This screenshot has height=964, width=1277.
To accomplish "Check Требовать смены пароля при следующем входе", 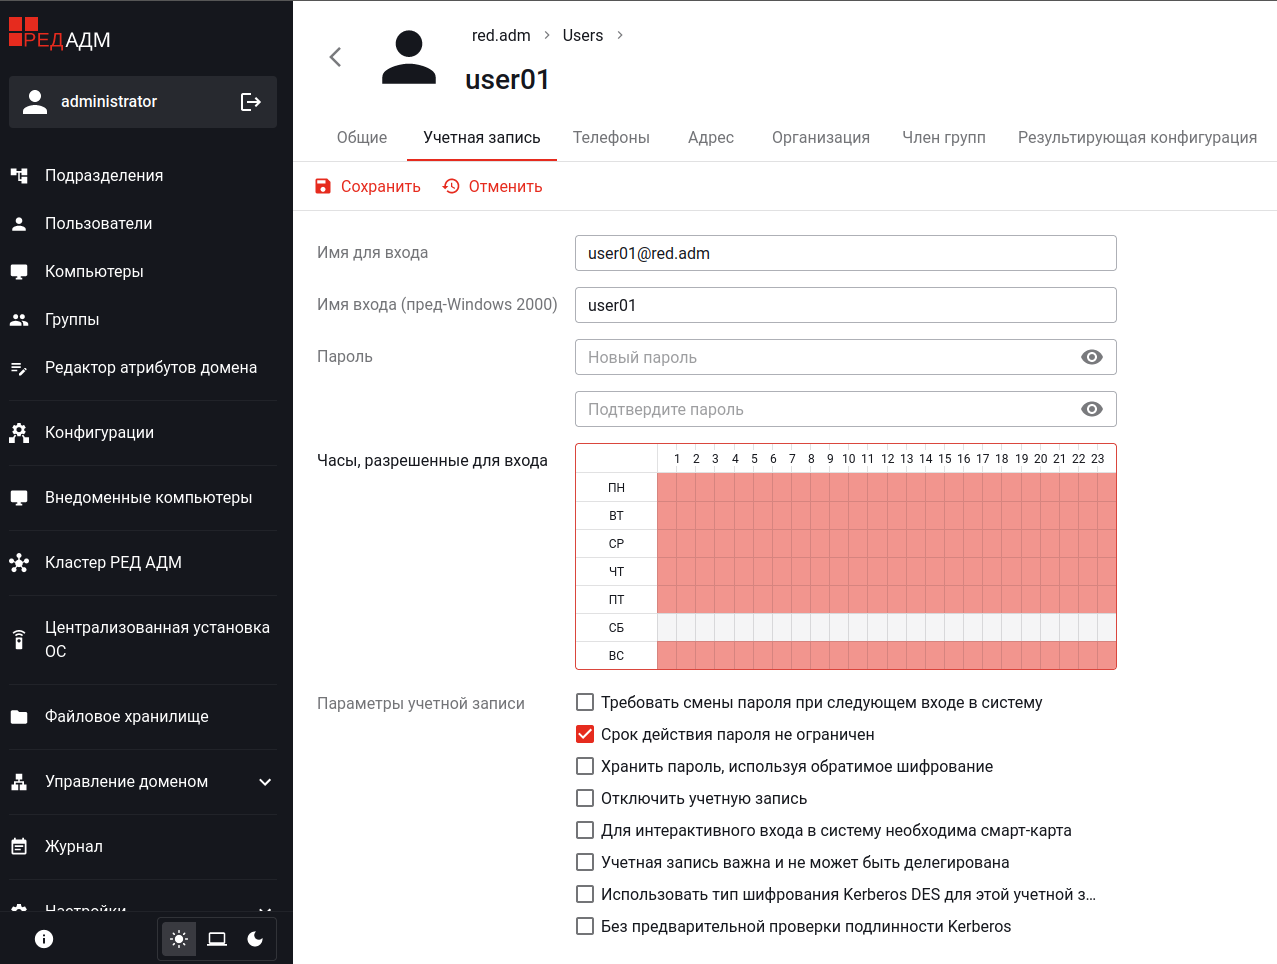I will click(x=585, y=702).
